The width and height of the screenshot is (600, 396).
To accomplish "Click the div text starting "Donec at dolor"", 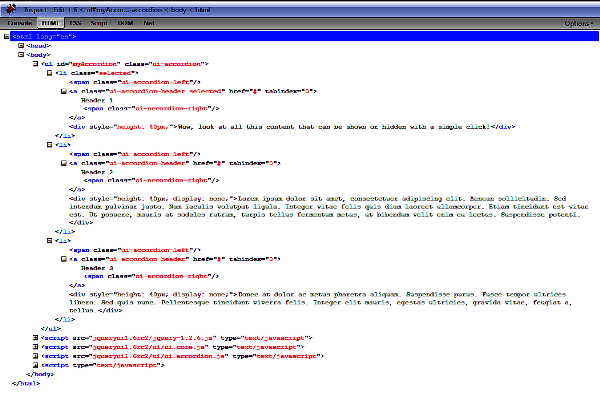I will click(320, 302).
